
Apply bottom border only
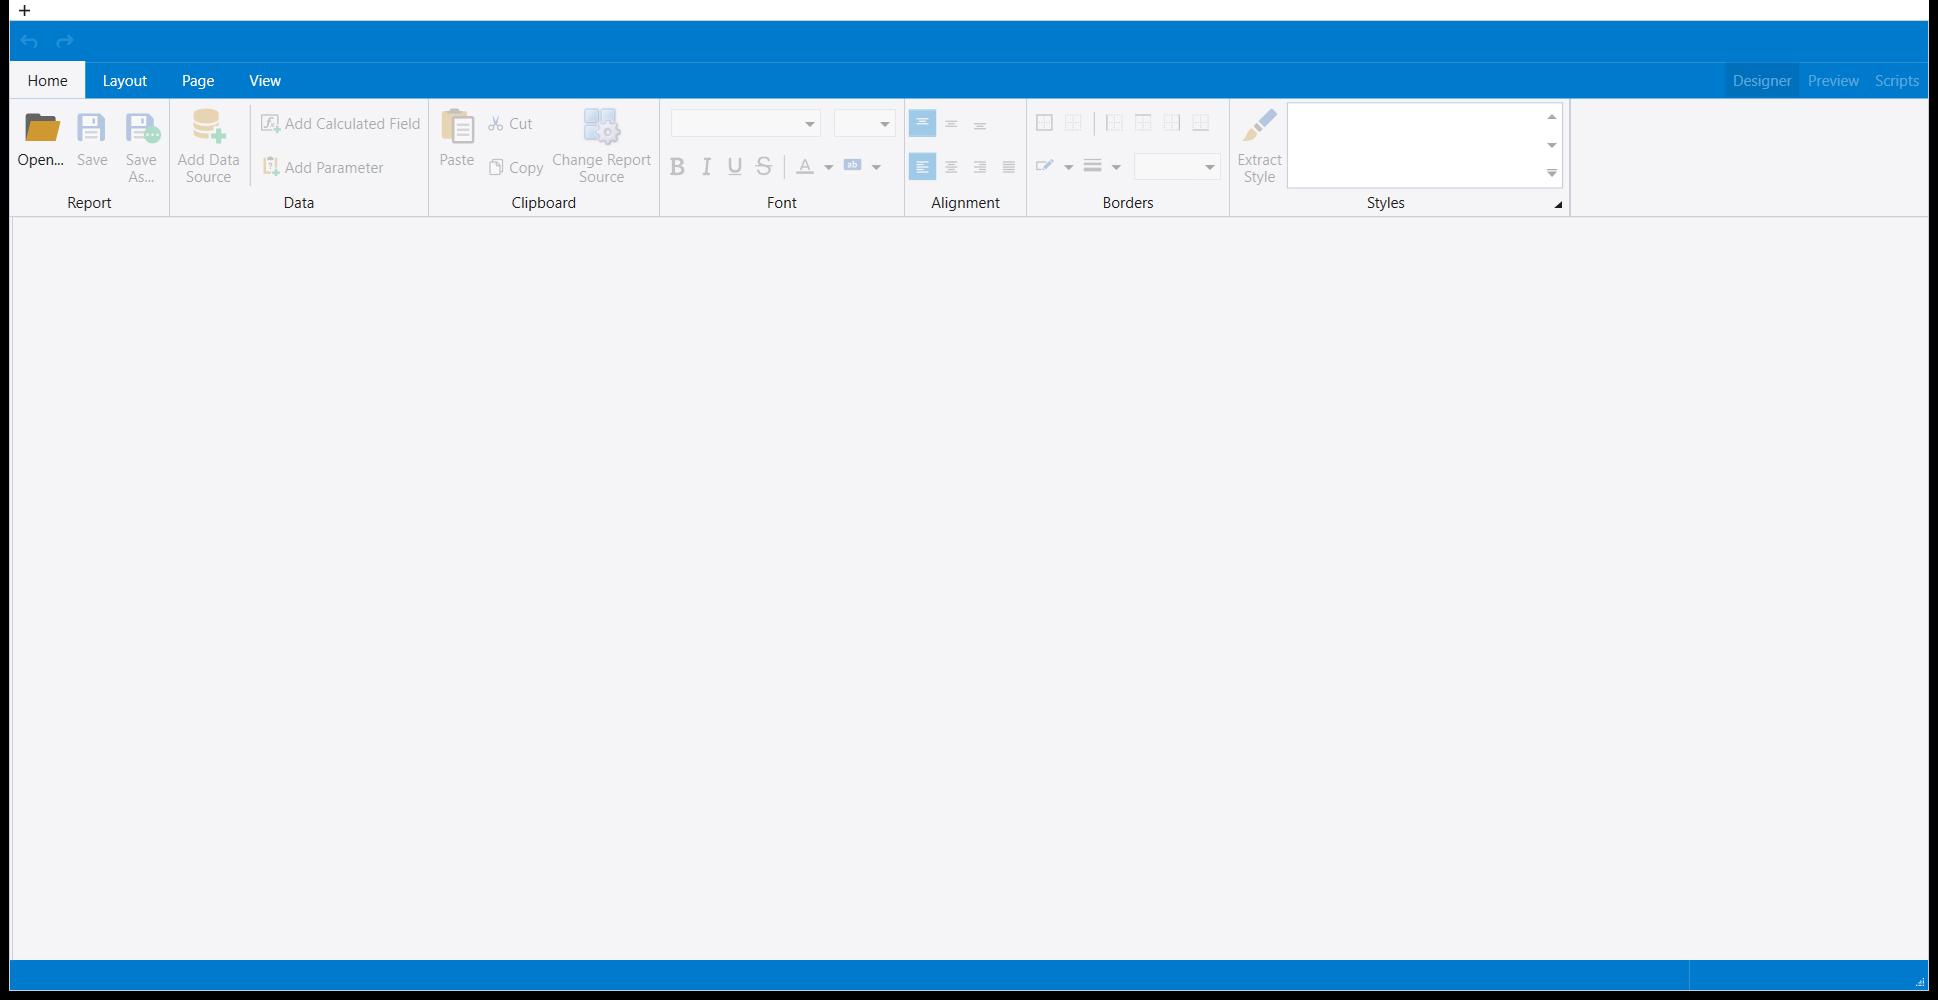coord(1201,123)
